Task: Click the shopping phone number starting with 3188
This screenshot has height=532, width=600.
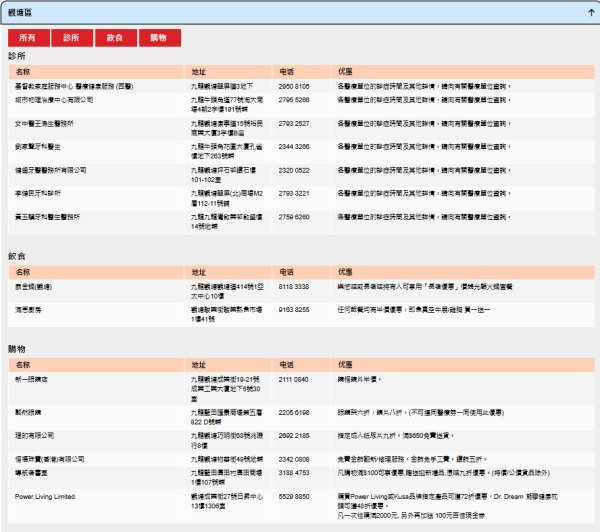Action: click(x=294, y=473)
